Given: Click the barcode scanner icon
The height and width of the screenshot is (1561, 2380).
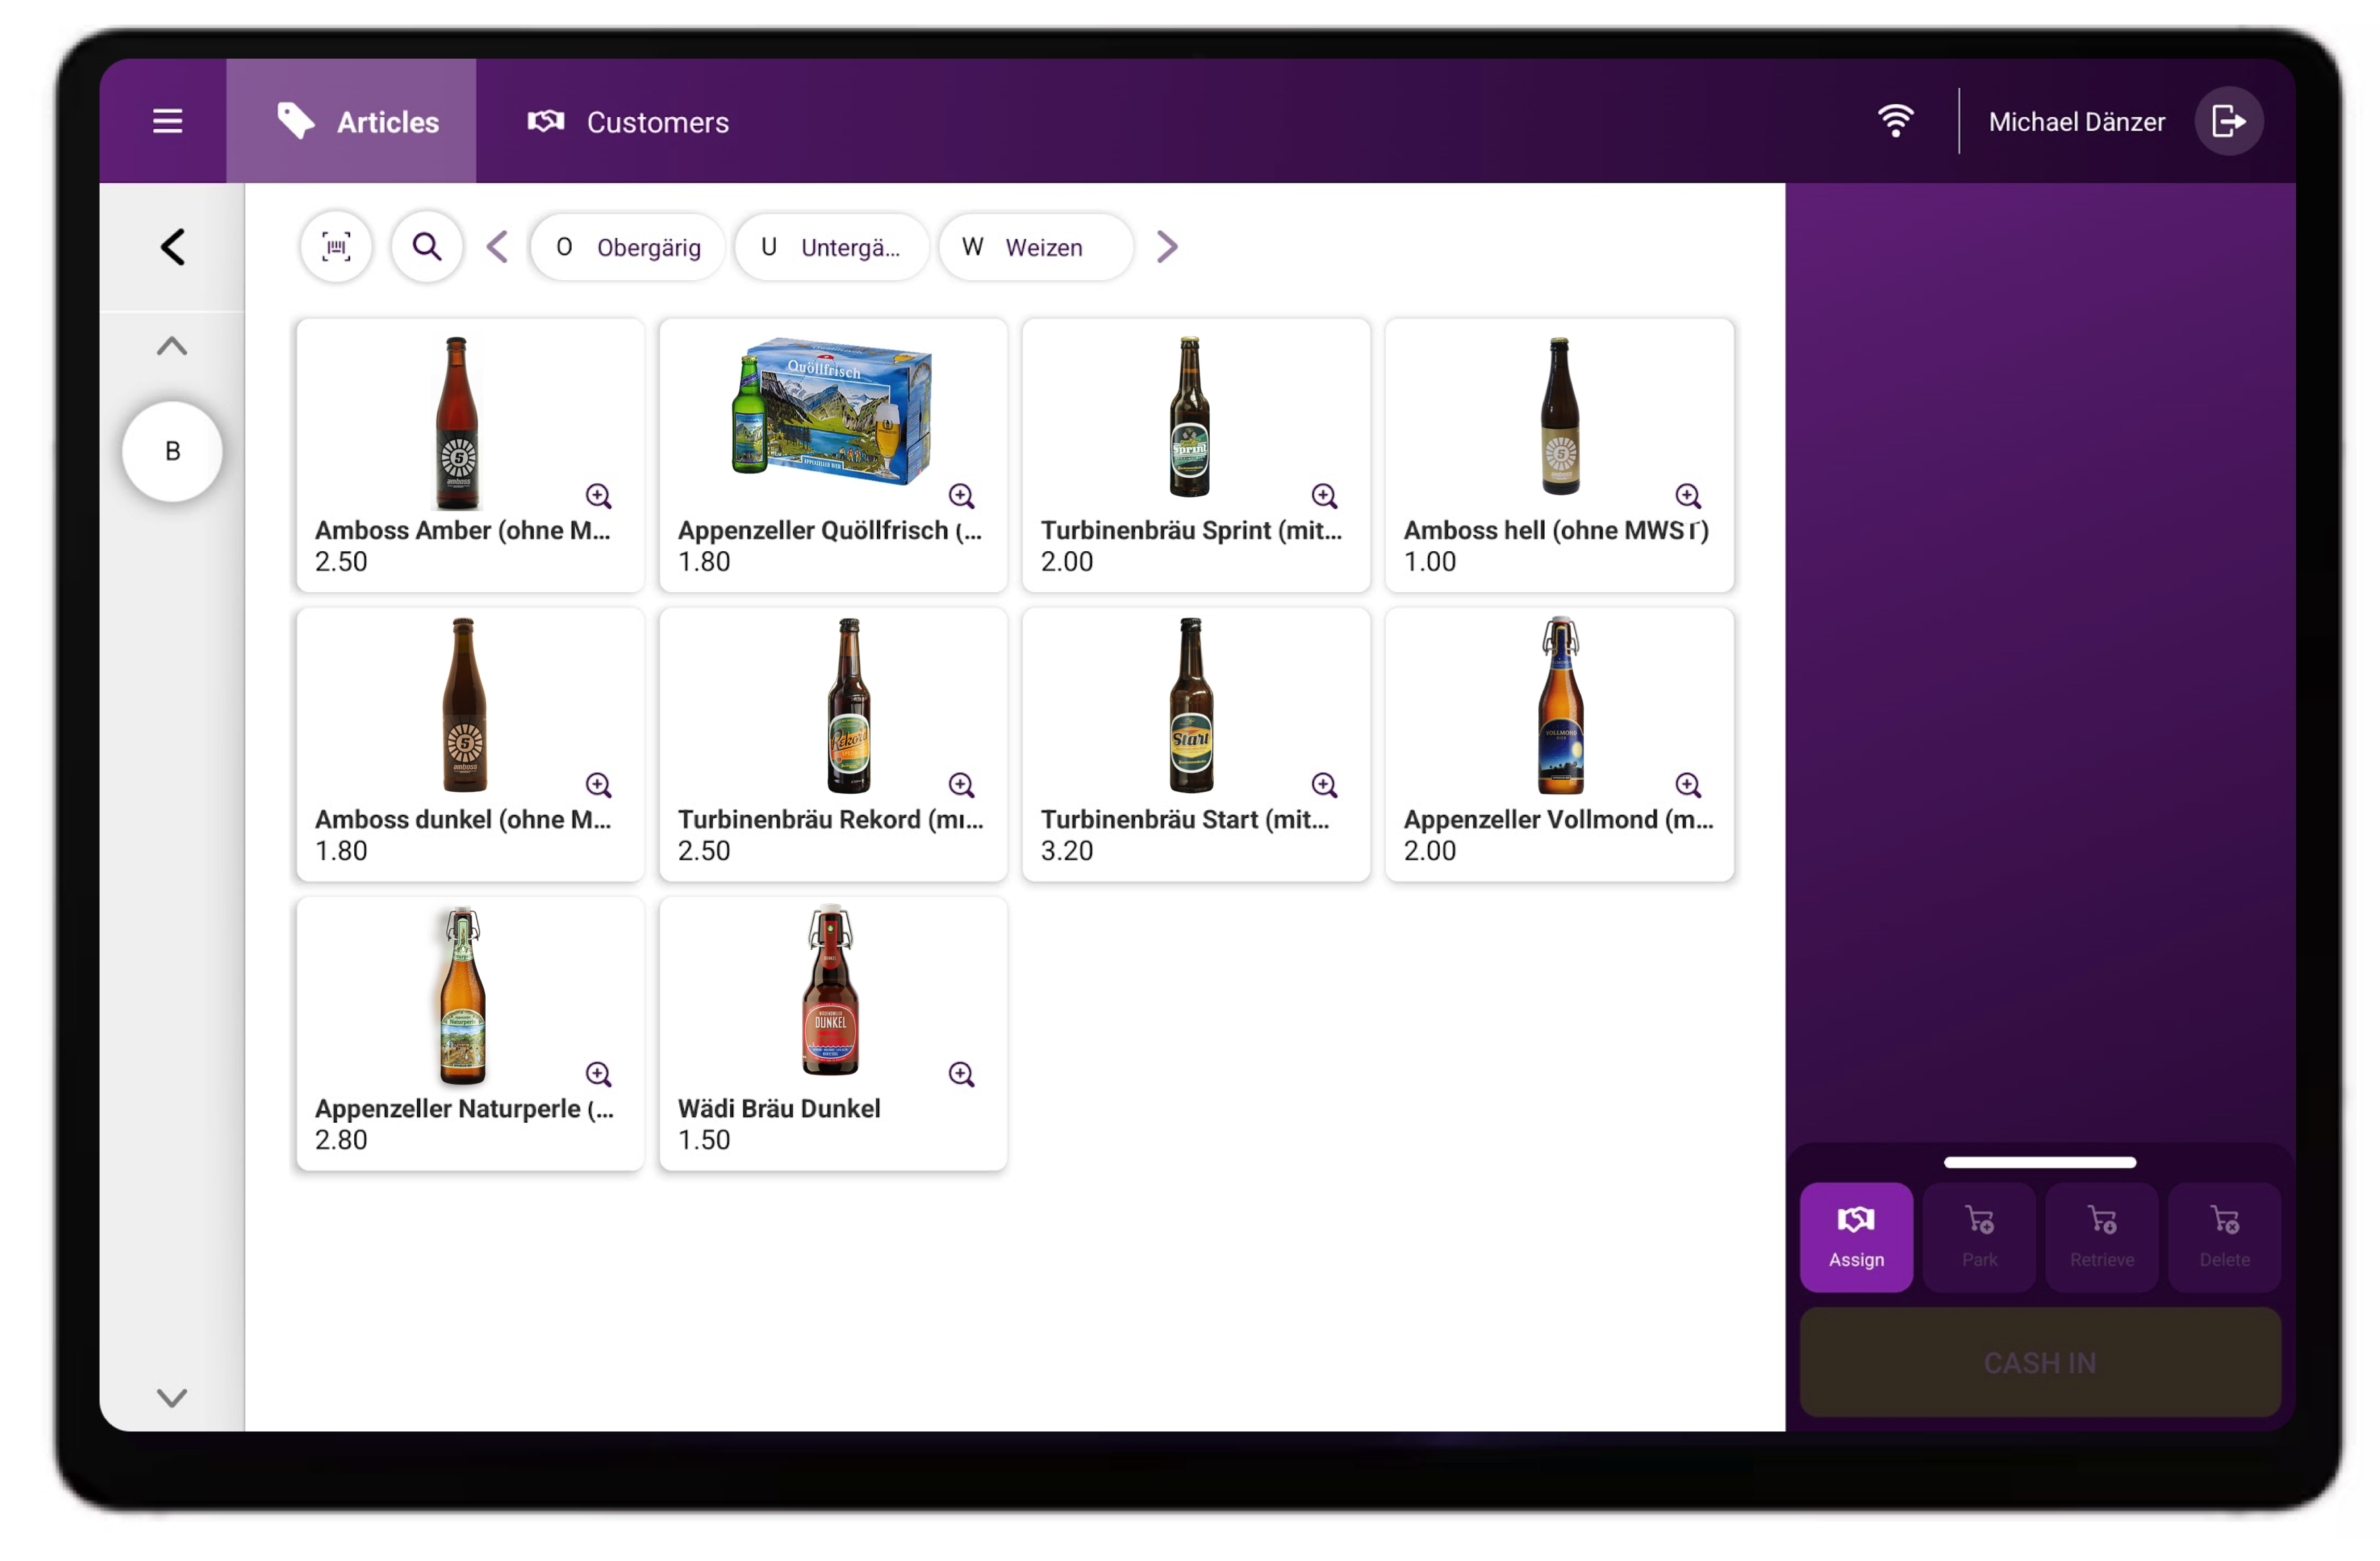Looking at the screenshot, I should point(336,247).
